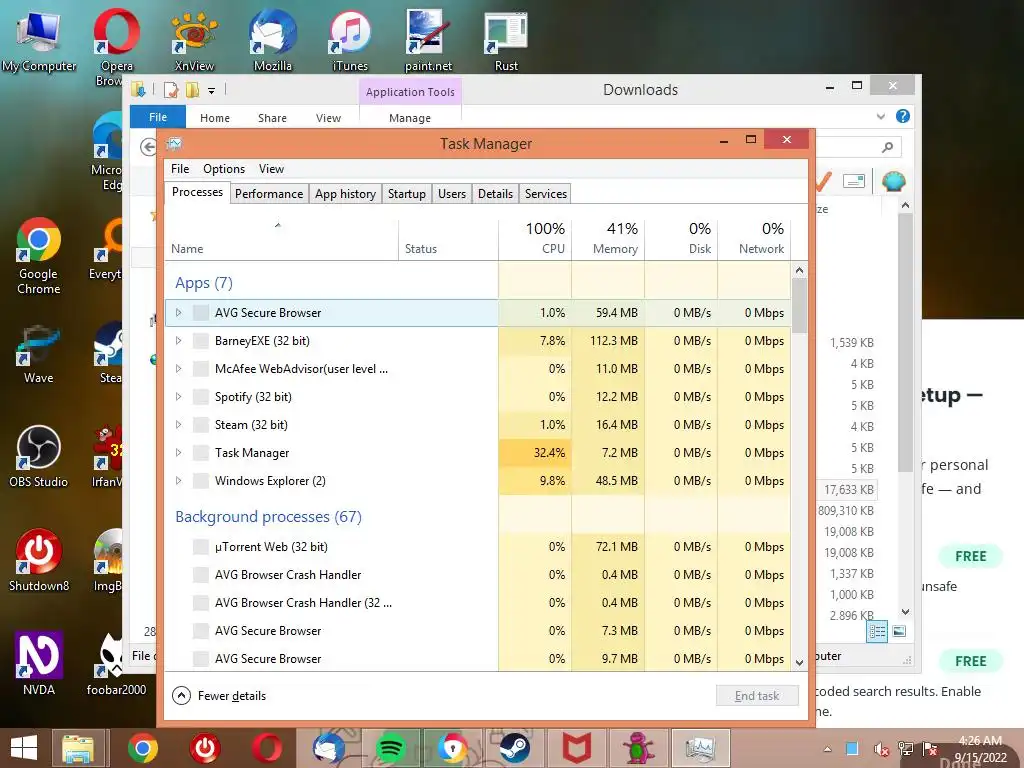Open the My Computer desktop icon
1024x768 pixels.
[39, 40]
